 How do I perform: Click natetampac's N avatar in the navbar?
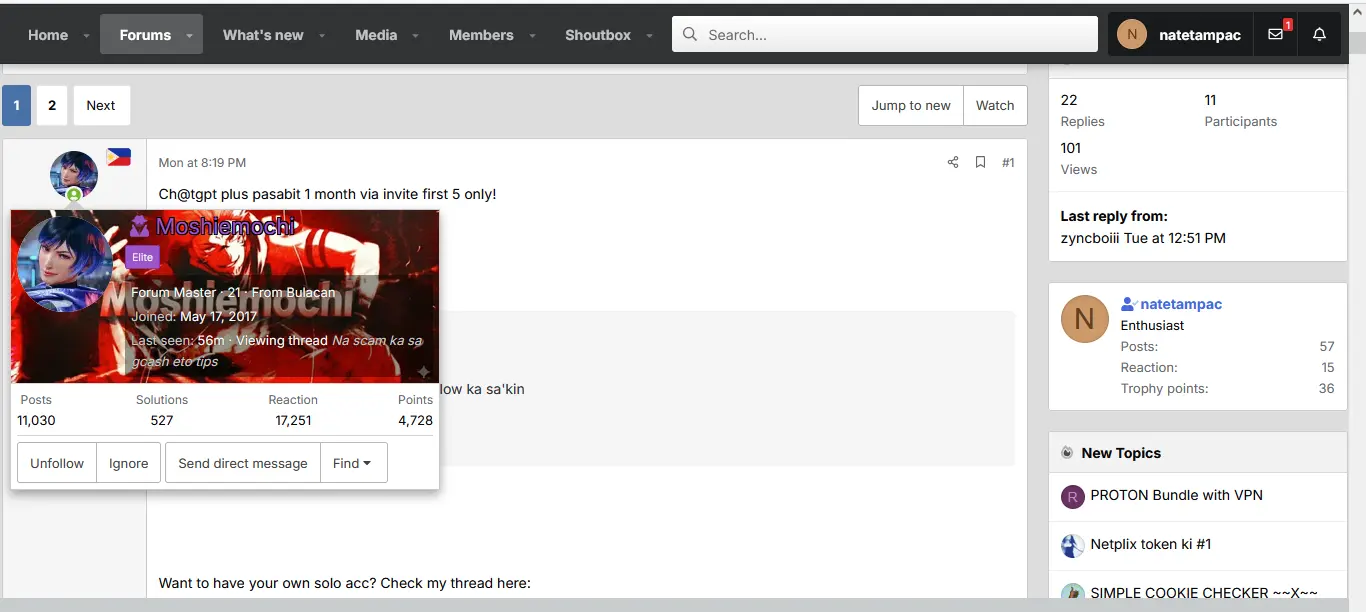pos(1132,35)
